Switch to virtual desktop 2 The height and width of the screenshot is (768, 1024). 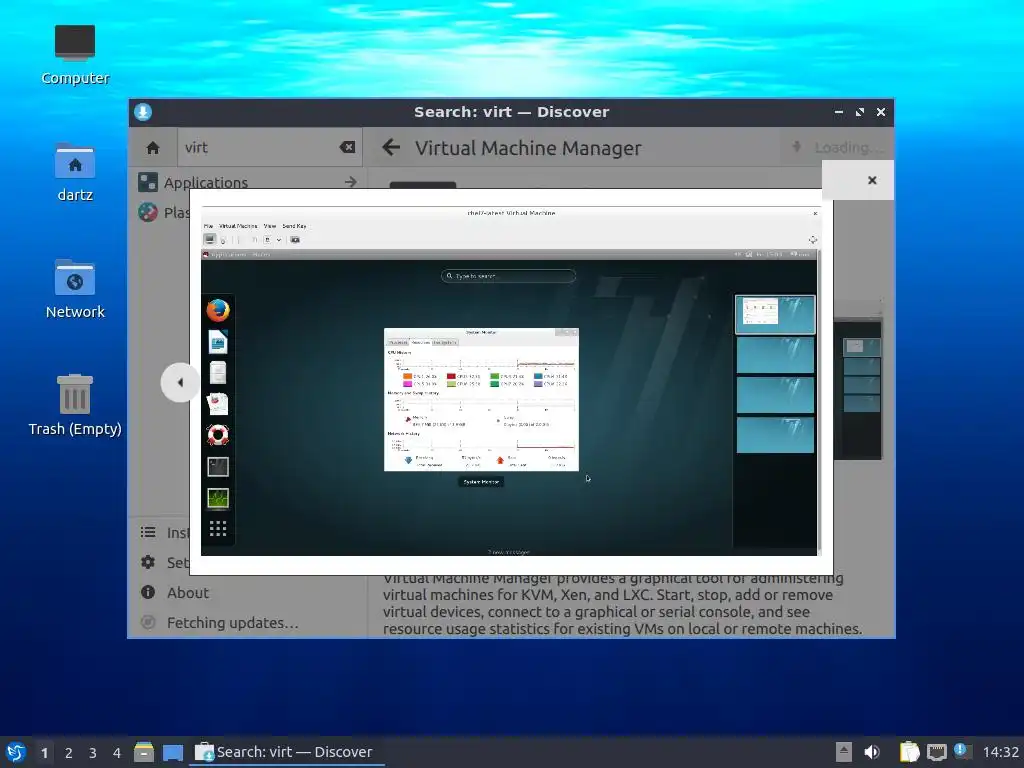point(69,753)
